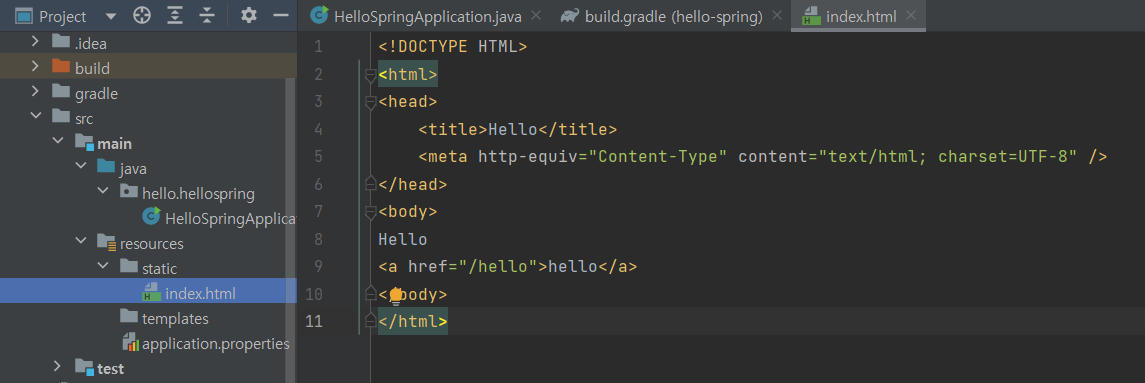Expand the .idea folder

point(35,42)
